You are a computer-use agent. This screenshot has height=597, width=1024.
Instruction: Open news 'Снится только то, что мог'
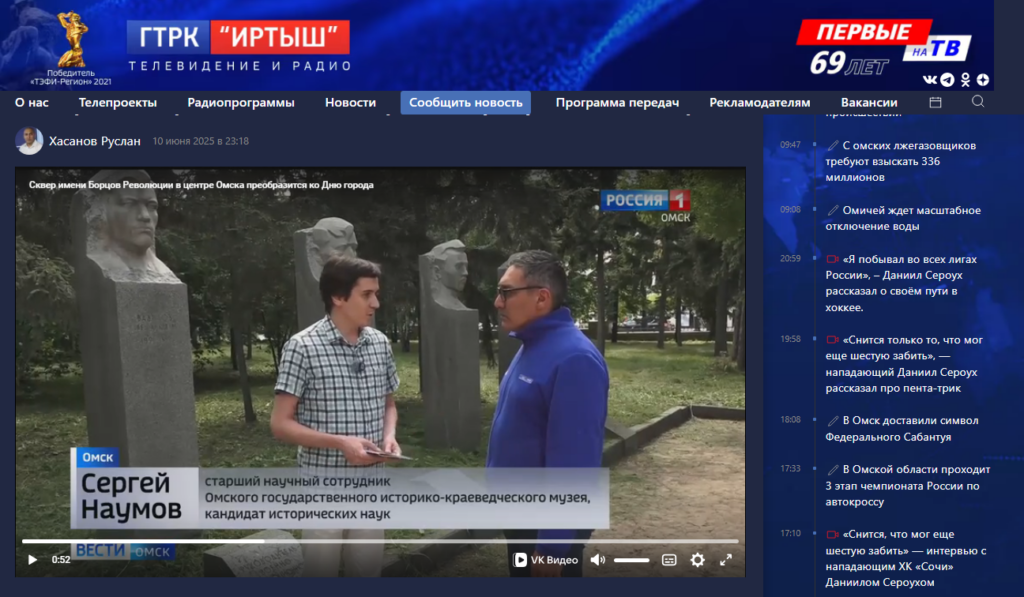tap(904, 364)
